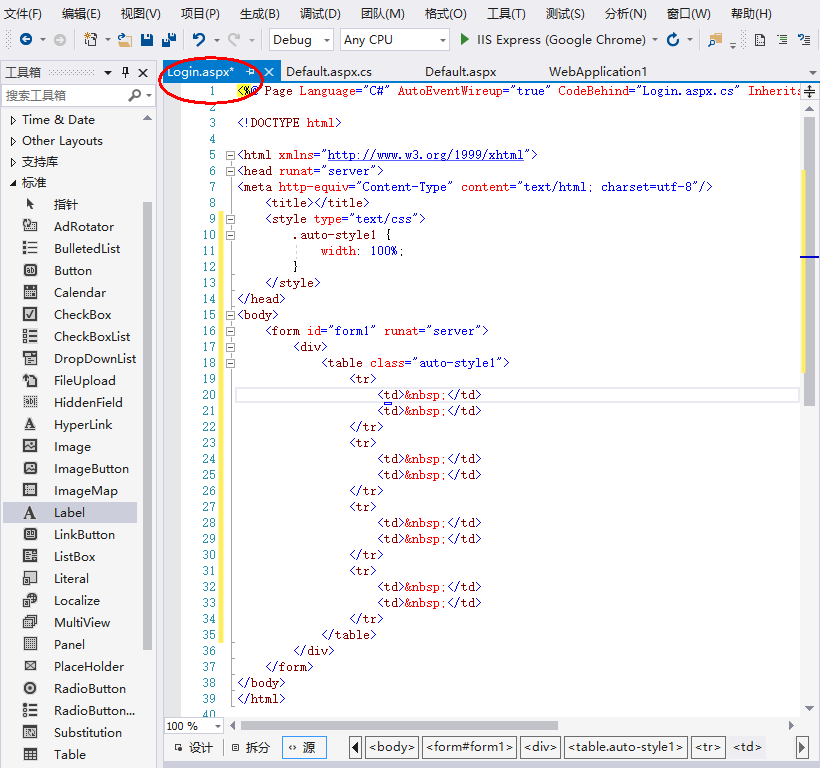Screen dimensions: 820x768
Task: Select the CheckBox control in toolbox
Action: (x=82, y=315)
